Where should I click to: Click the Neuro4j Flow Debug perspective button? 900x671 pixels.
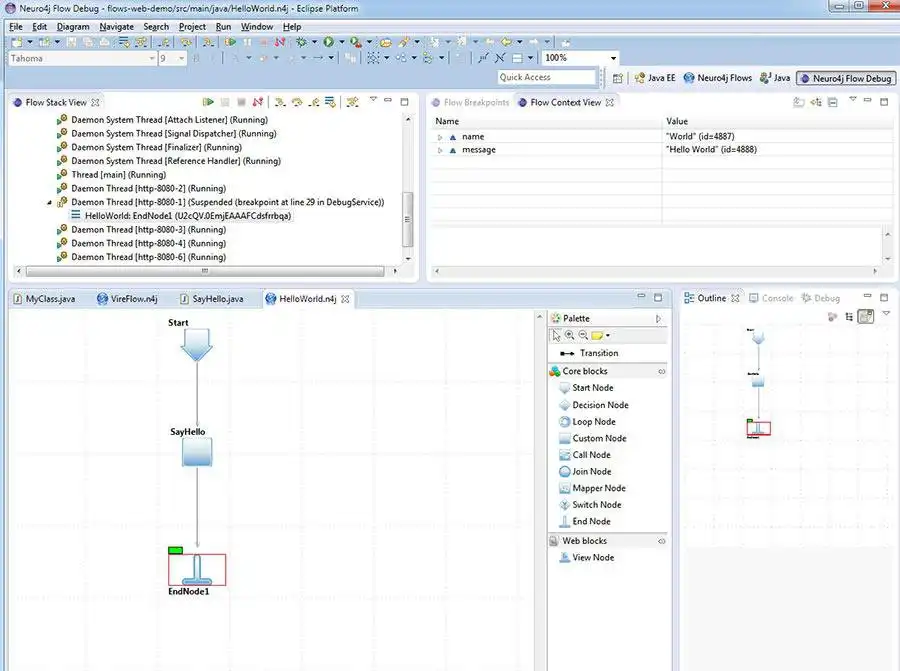(846, 78)
